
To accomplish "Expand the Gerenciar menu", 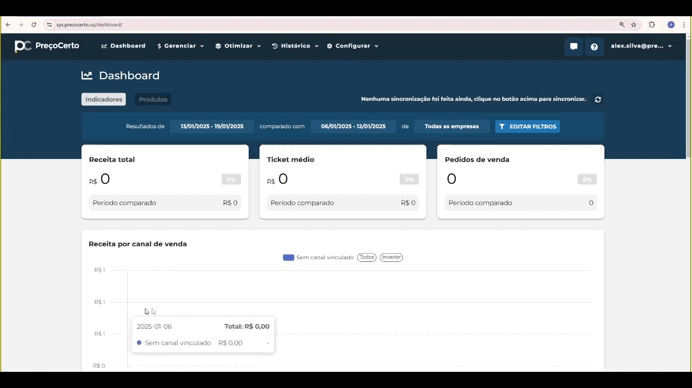I will [181, 46].
